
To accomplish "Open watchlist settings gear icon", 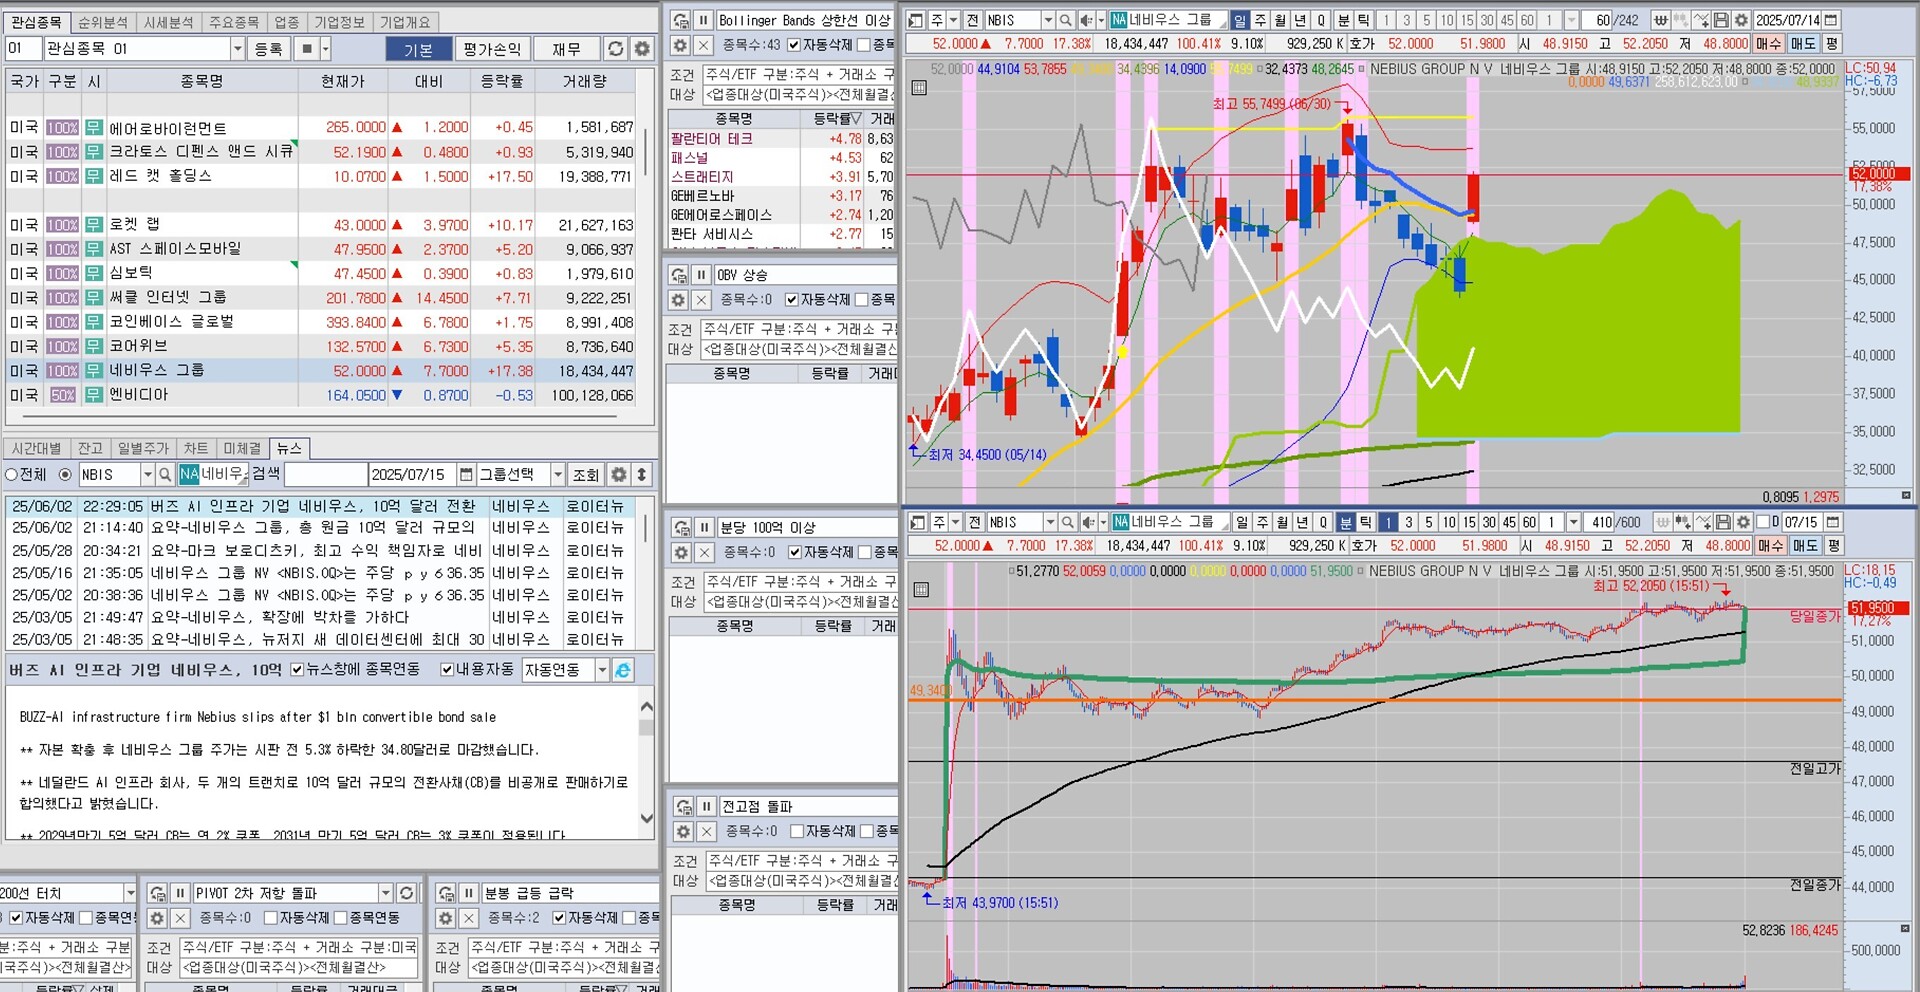I will coord(642,49).
